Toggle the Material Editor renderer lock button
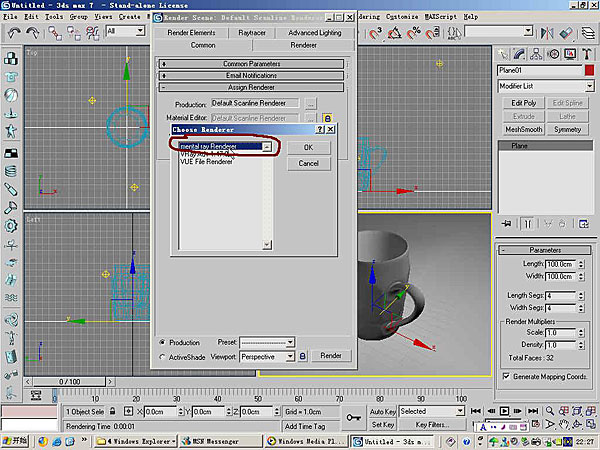Screen dimensions: 600x450 point(328,118)
